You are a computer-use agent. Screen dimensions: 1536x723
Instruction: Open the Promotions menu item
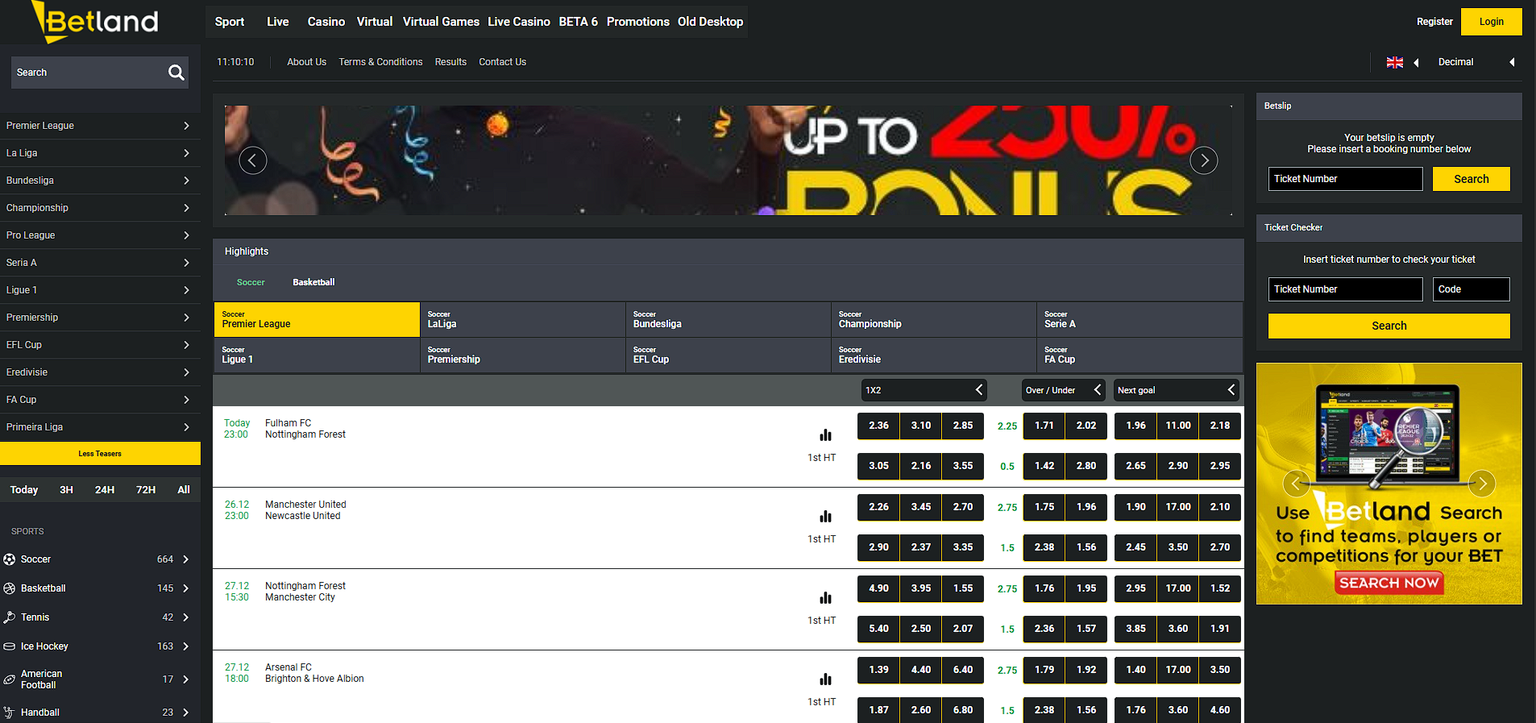click(638, 21)
